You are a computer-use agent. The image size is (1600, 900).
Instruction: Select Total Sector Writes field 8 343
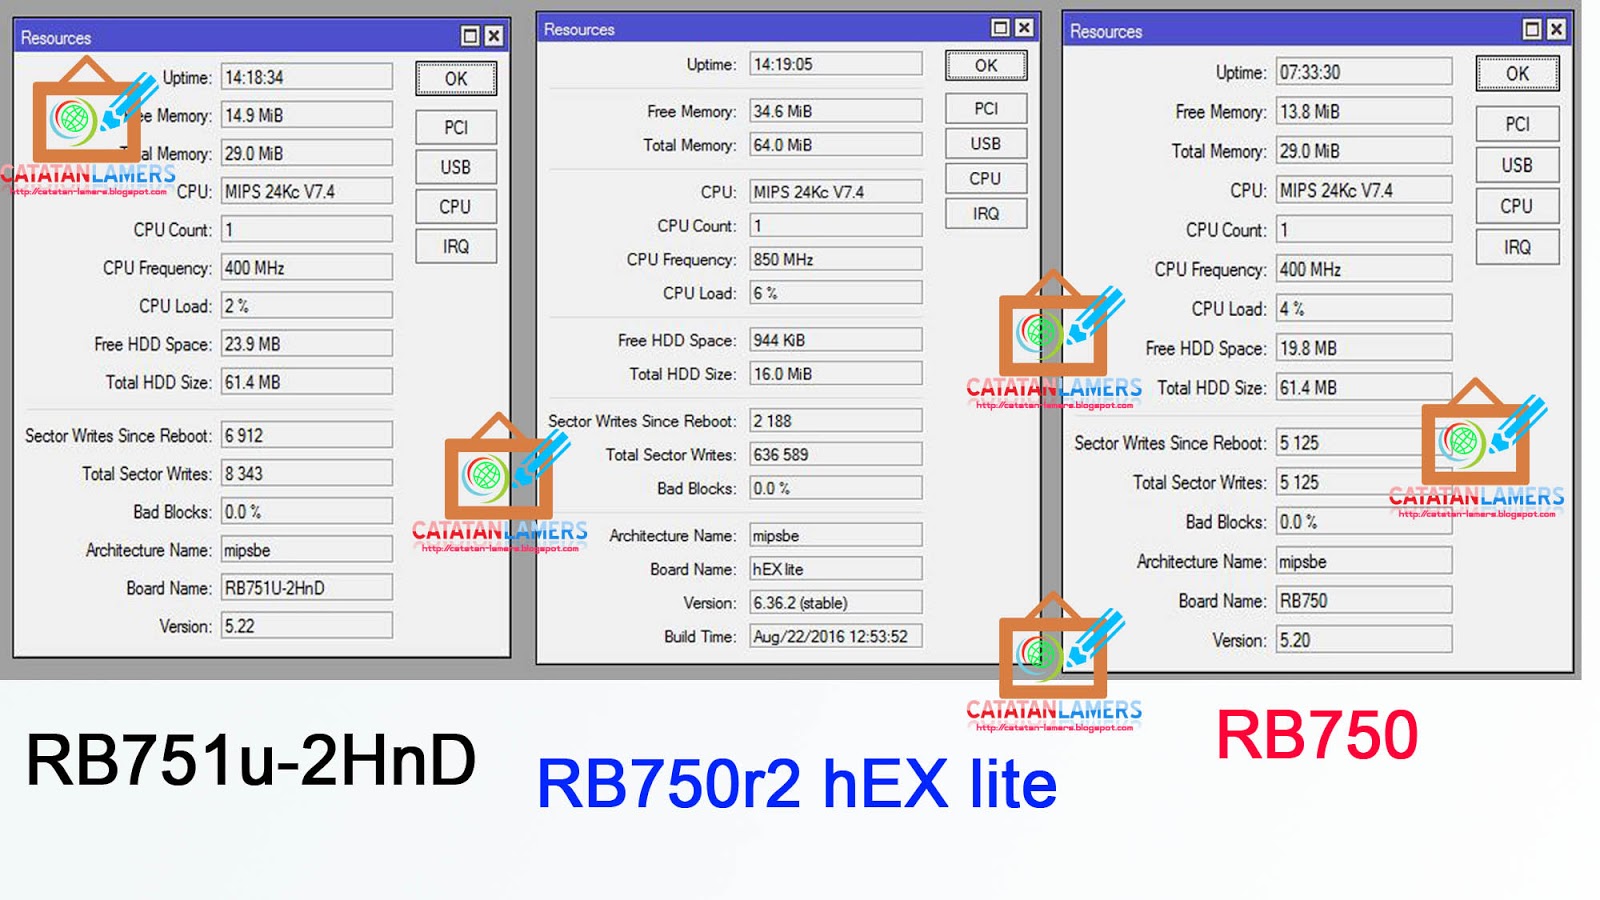coord(307,473)
